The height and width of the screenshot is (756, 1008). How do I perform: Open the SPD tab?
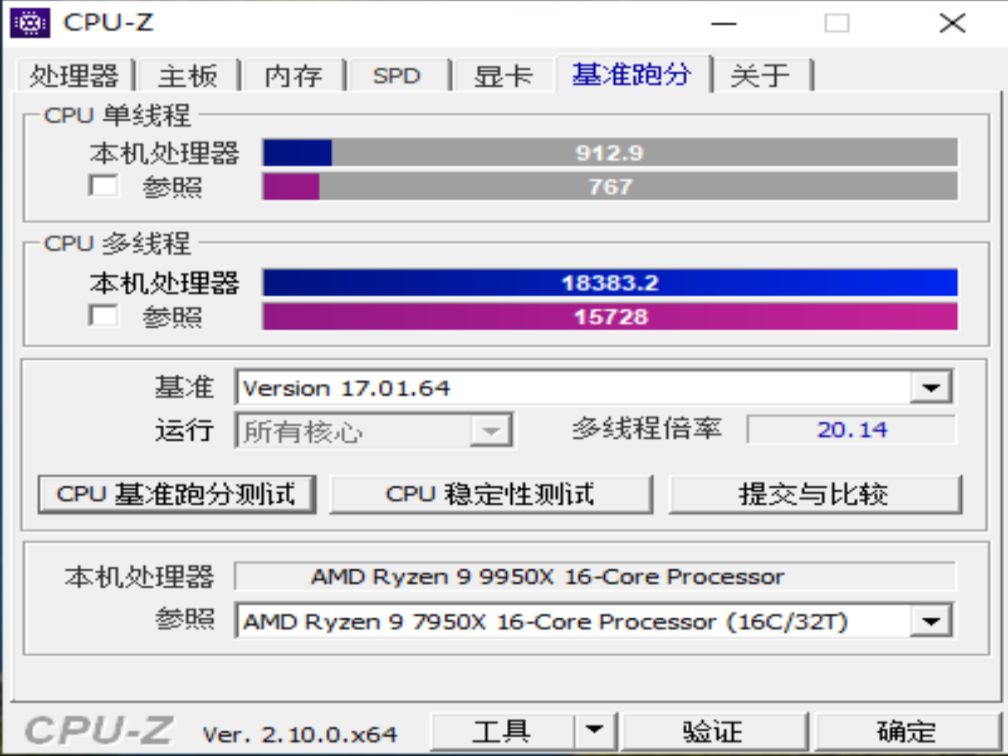(397, 74)
